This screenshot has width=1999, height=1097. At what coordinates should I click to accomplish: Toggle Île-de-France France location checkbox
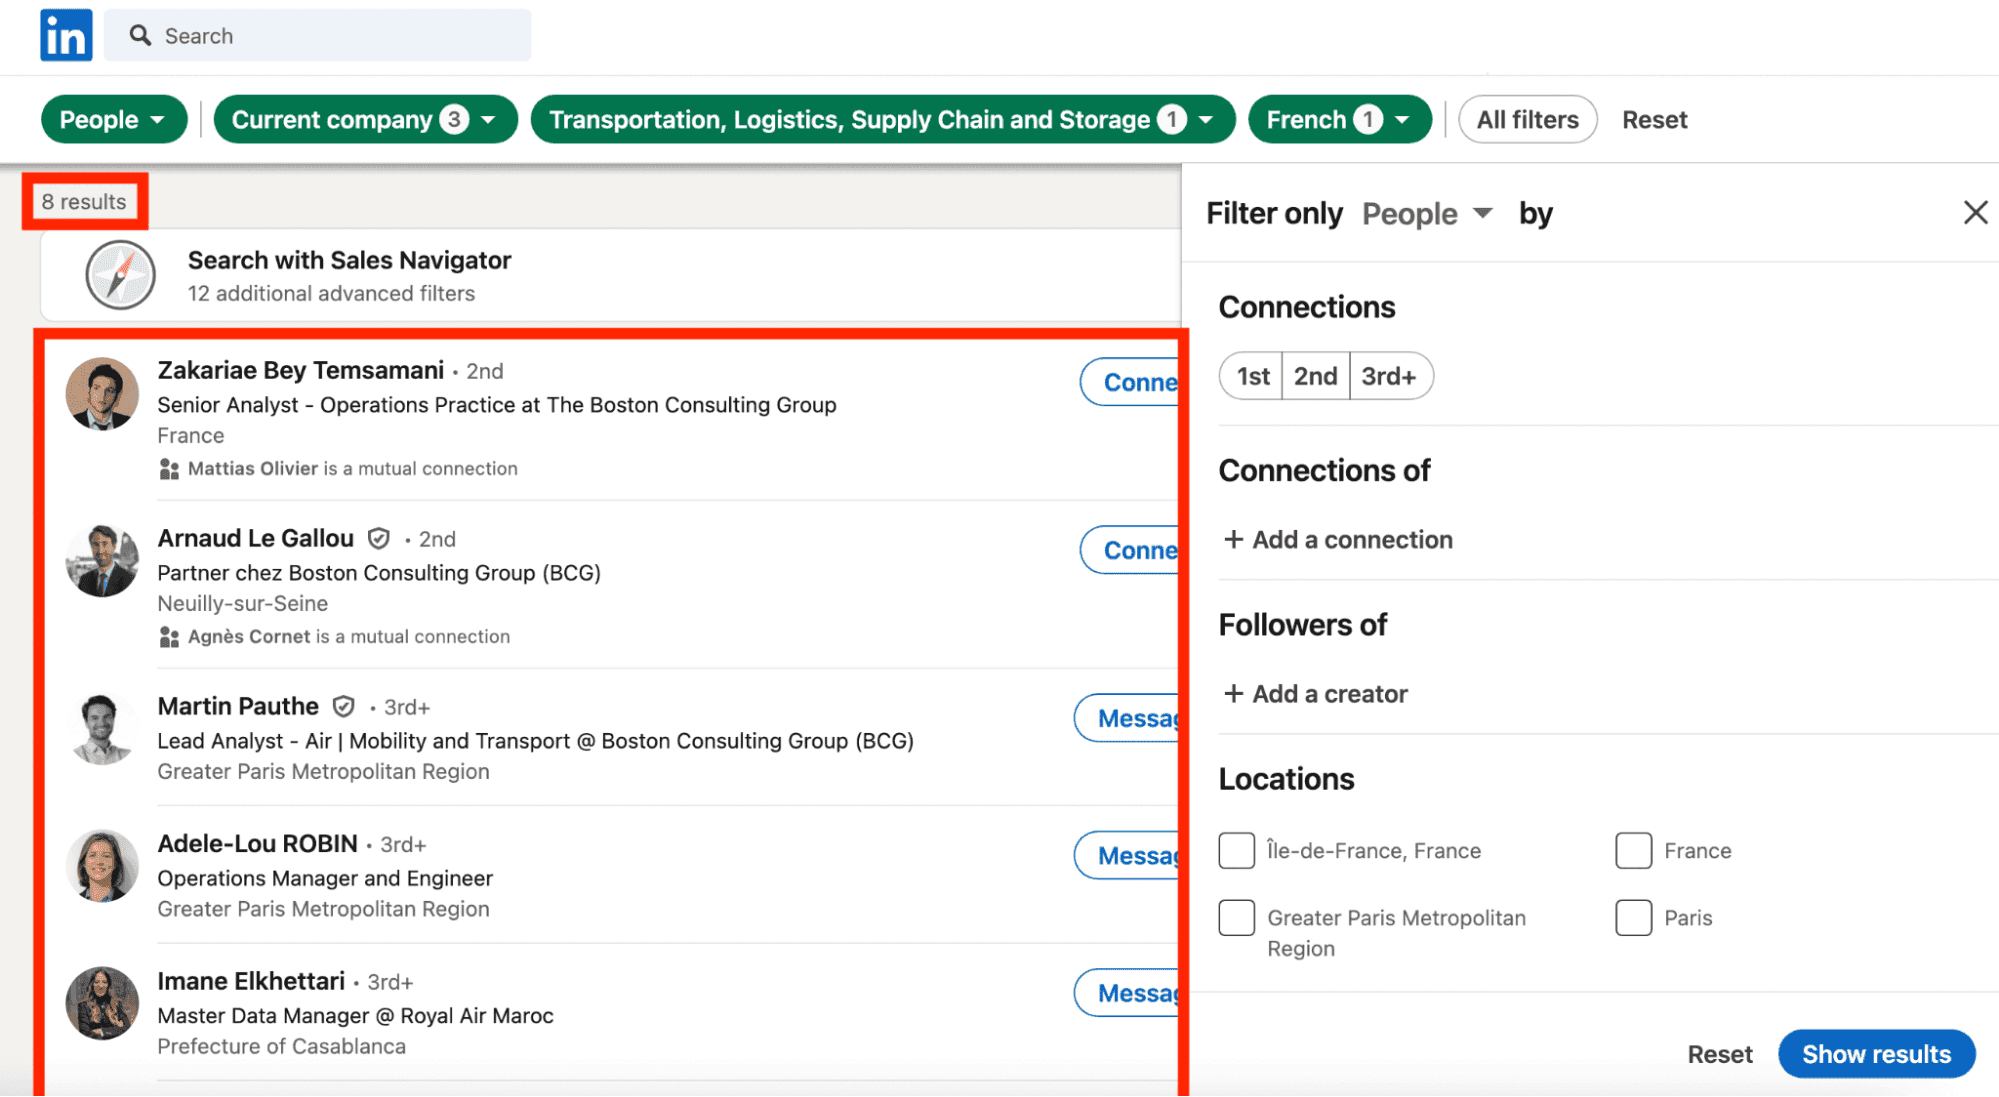(x=1233, y=850)
